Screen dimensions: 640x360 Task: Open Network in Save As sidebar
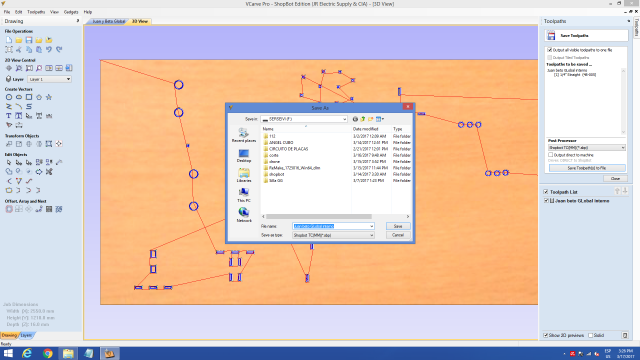(x=244, y=215)
